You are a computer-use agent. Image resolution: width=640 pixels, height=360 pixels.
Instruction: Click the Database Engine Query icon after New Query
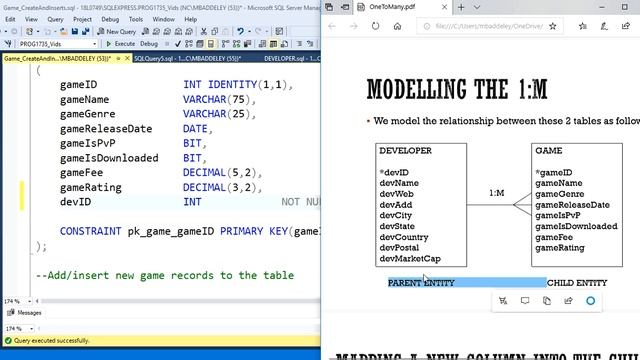click(x=145, y=31)
